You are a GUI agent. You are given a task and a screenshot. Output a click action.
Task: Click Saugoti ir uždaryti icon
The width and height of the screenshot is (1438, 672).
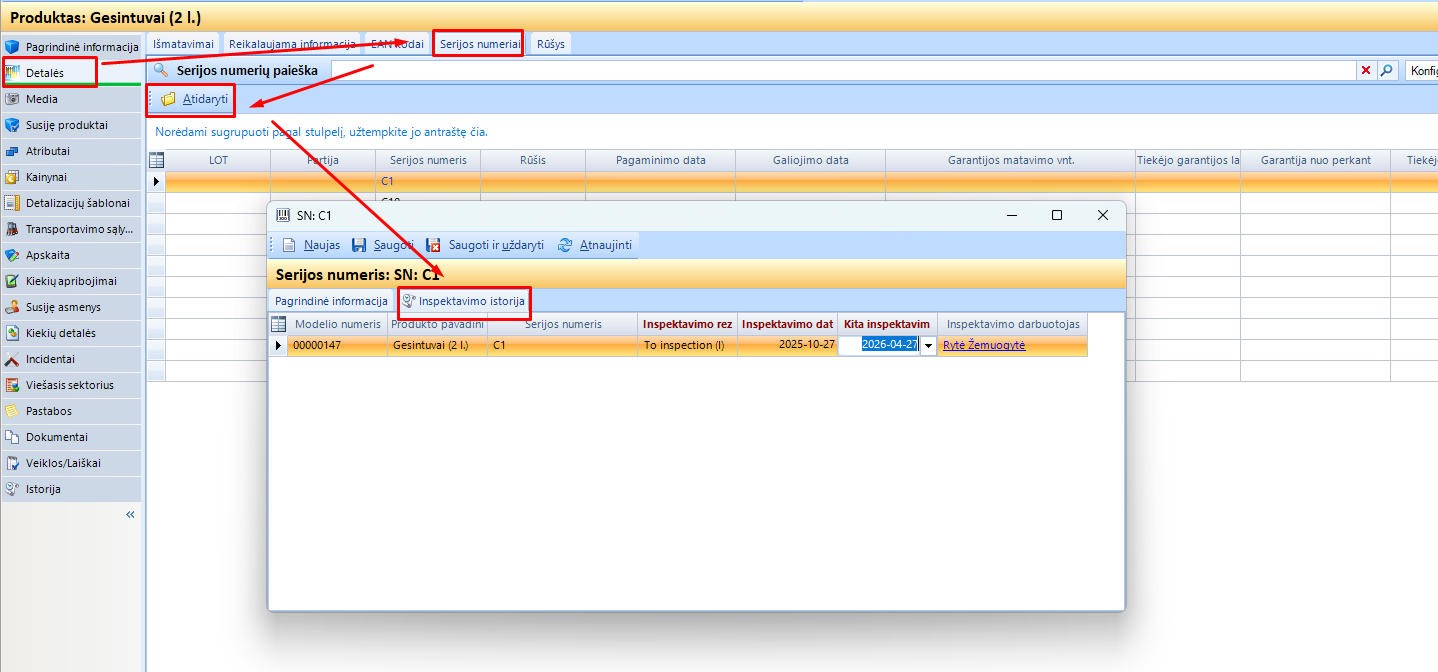click(x=434, y=245)
